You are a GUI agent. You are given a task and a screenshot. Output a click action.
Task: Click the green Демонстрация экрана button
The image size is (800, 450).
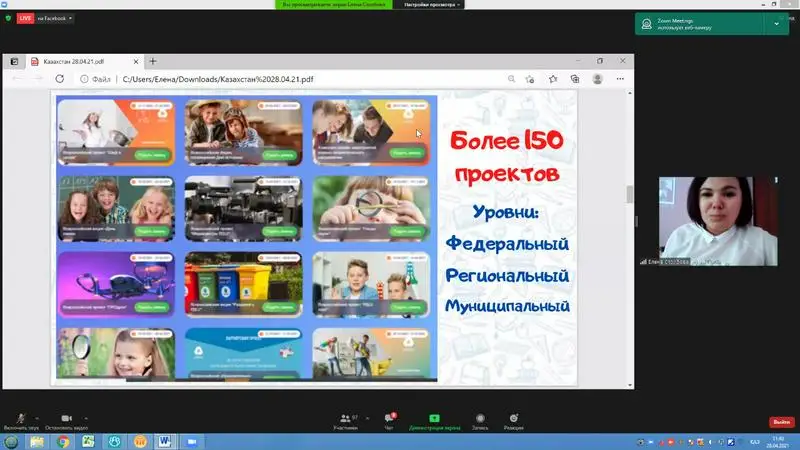pos(434,419)
